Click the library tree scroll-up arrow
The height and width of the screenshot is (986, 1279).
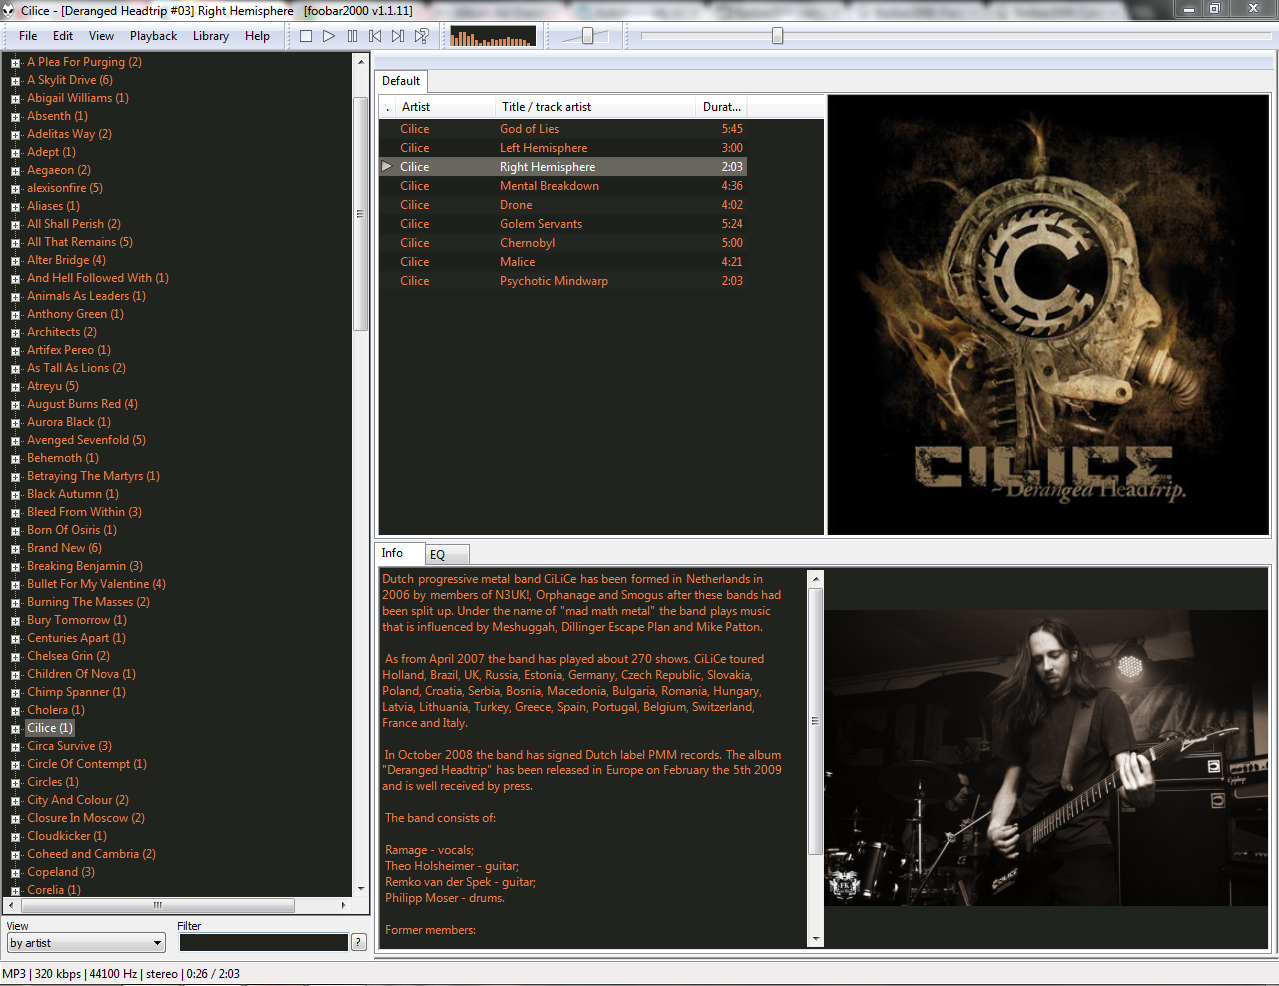(x=361, y=62)
